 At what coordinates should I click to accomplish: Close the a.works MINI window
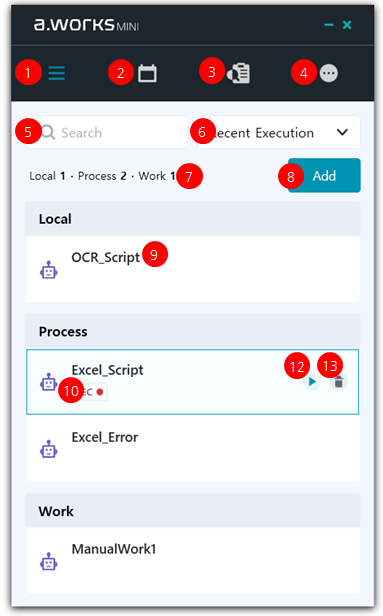point(347,25)
